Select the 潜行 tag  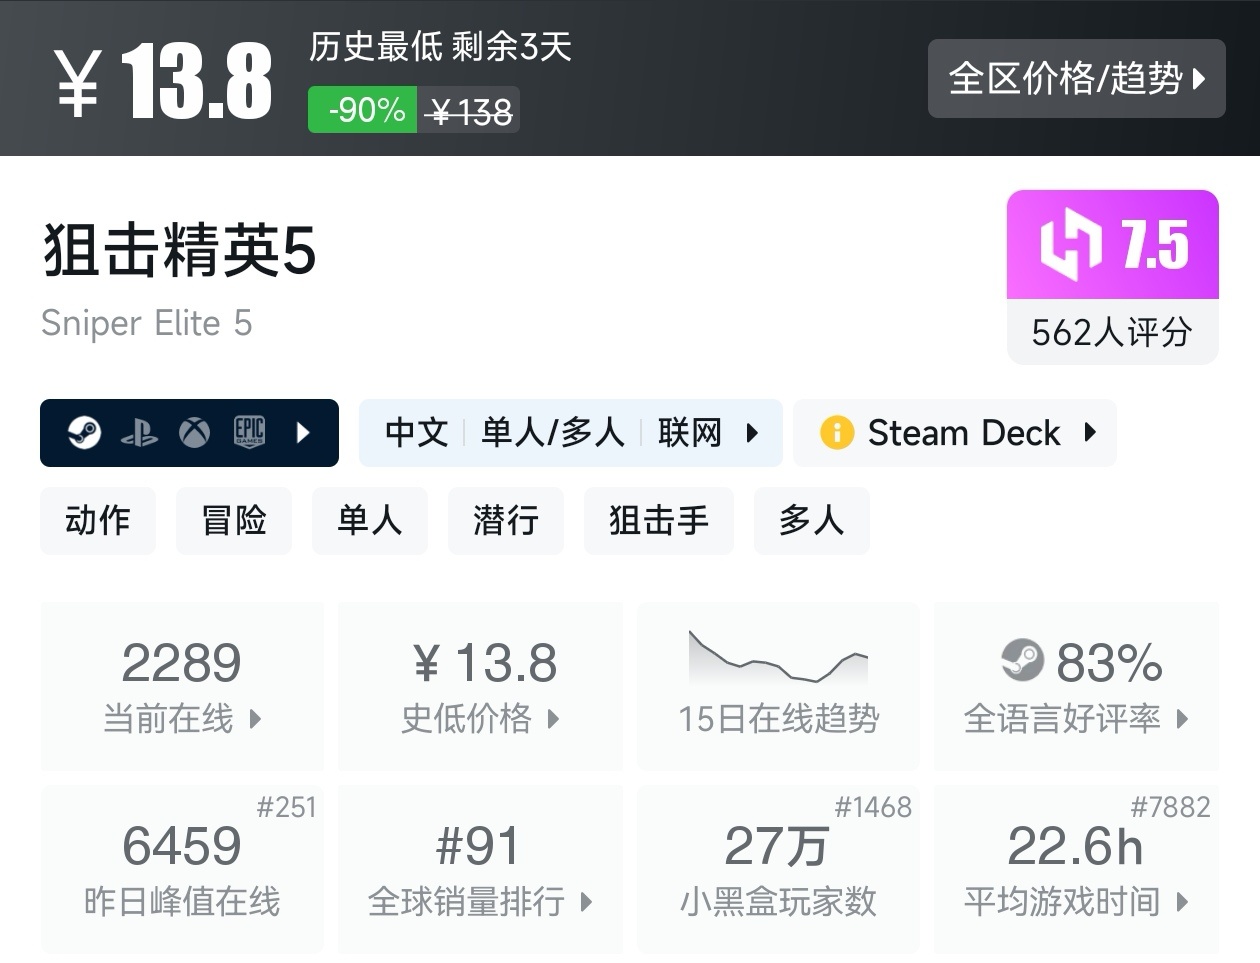point(505,521)
